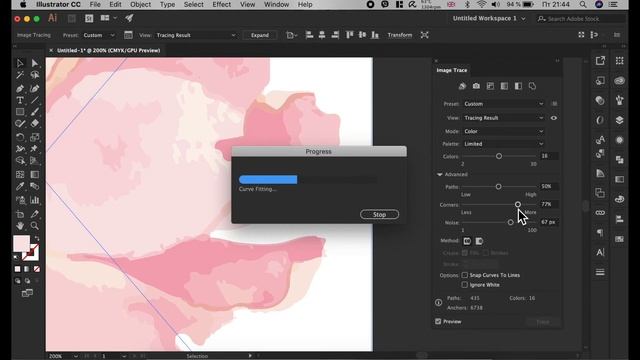Click the Colors slider handle

coord(499,156)
